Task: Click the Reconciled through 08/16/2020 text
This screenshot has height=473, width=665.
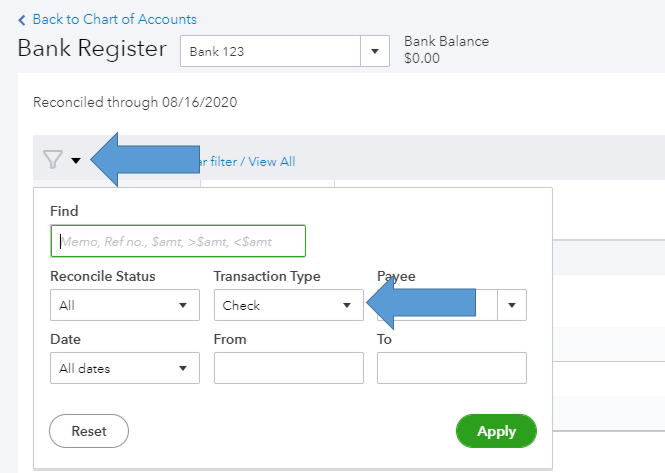Action: click(x=135, y=102)
